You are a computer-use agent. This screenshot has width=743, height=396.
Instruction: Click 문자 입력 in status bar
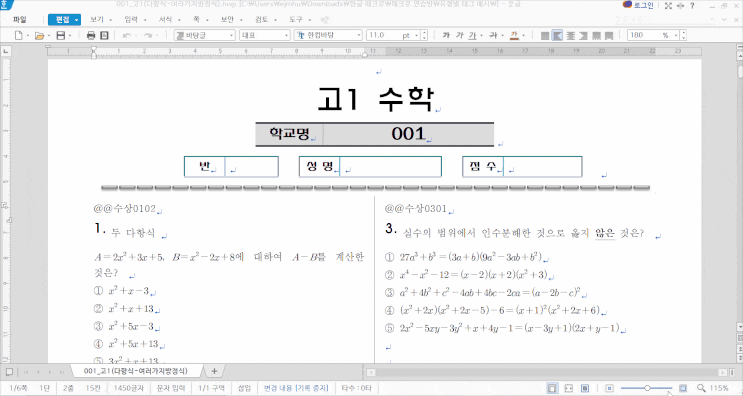point(171,388)
